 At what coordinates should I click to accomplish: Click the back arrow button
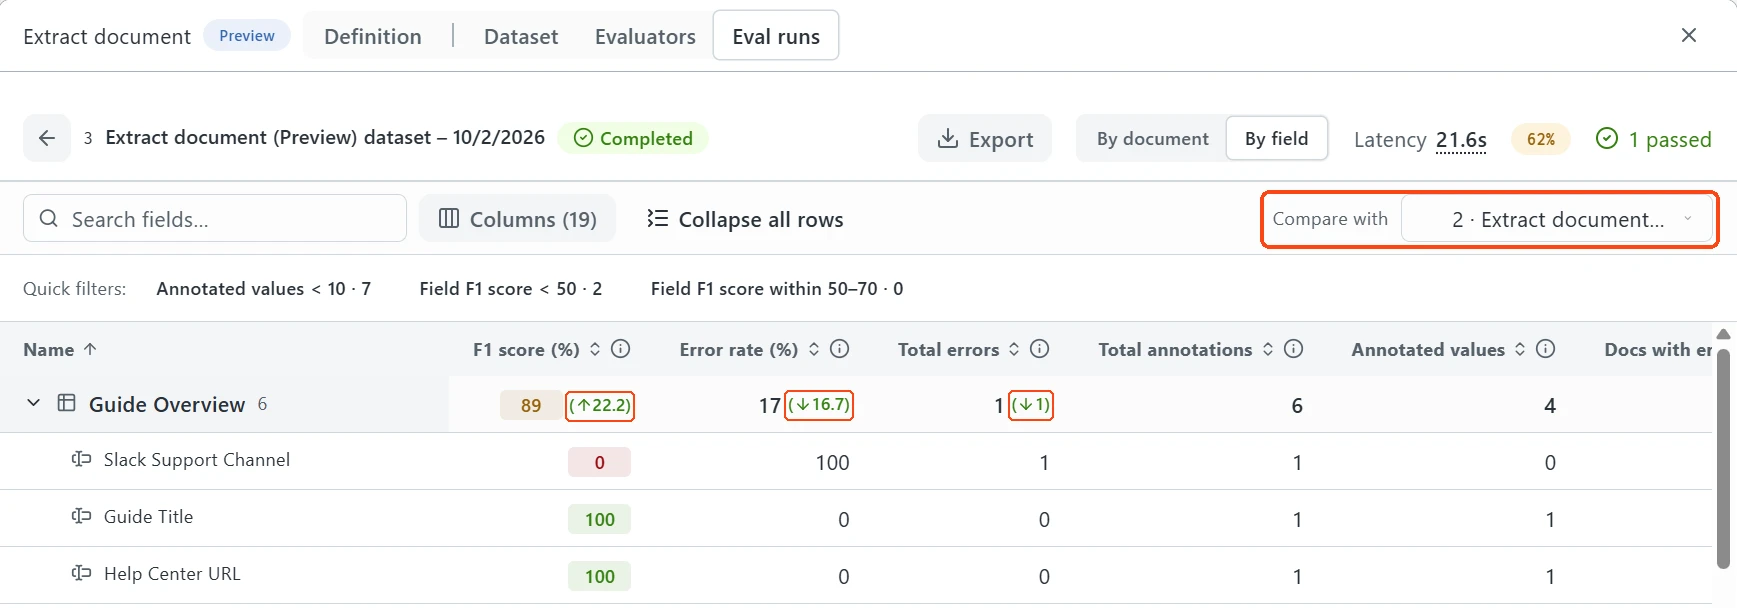47,138
